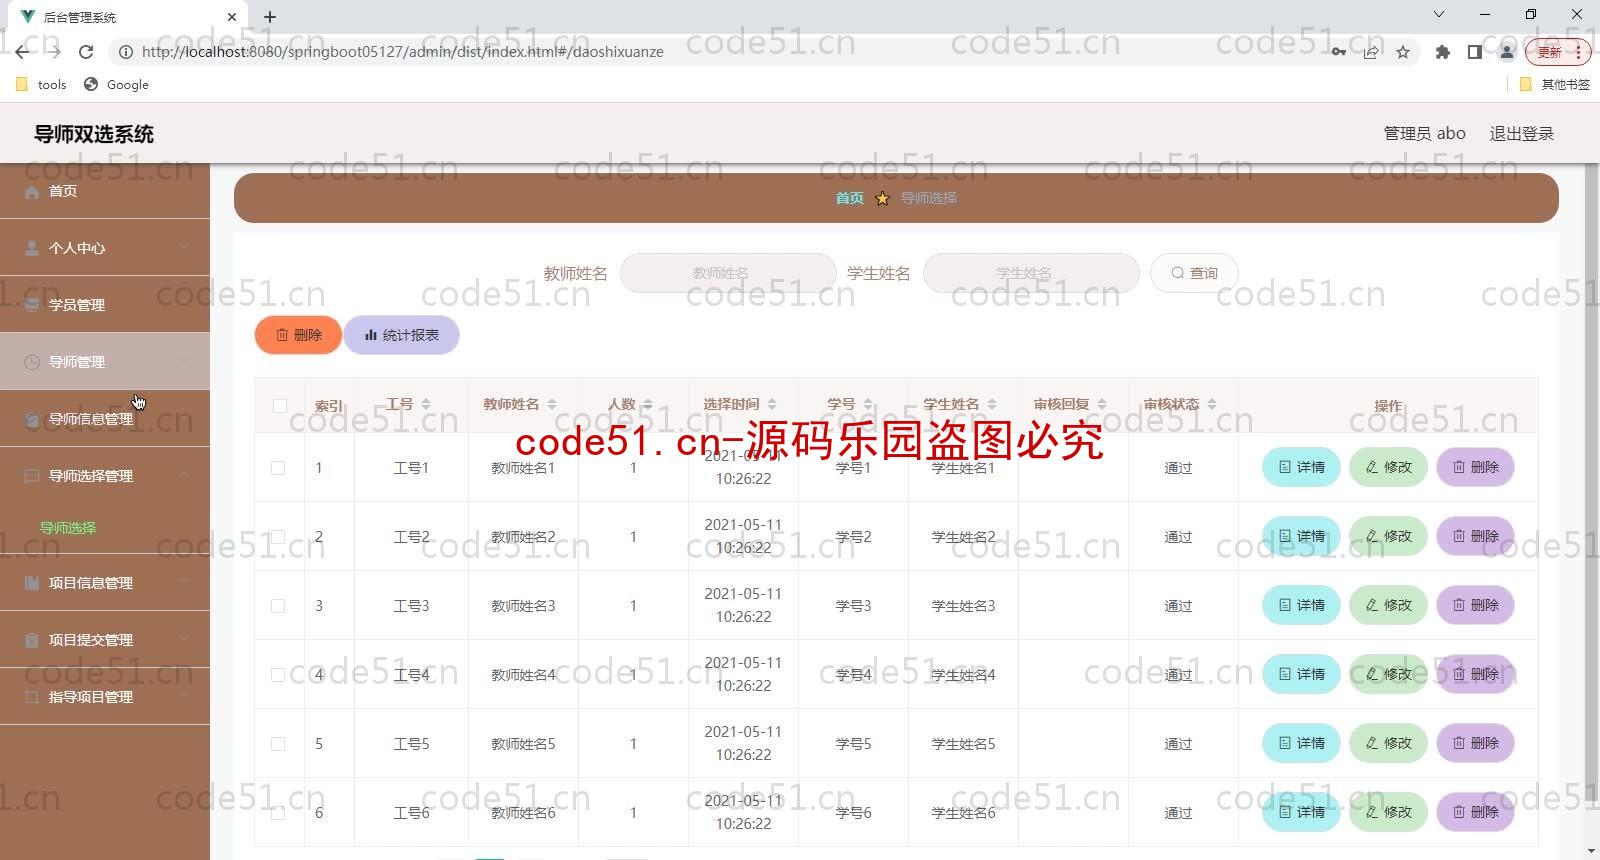This screenshot has height=860, width=1600.
Task: Click the clock icon beside 导师管理
Action: pos(32,362)
